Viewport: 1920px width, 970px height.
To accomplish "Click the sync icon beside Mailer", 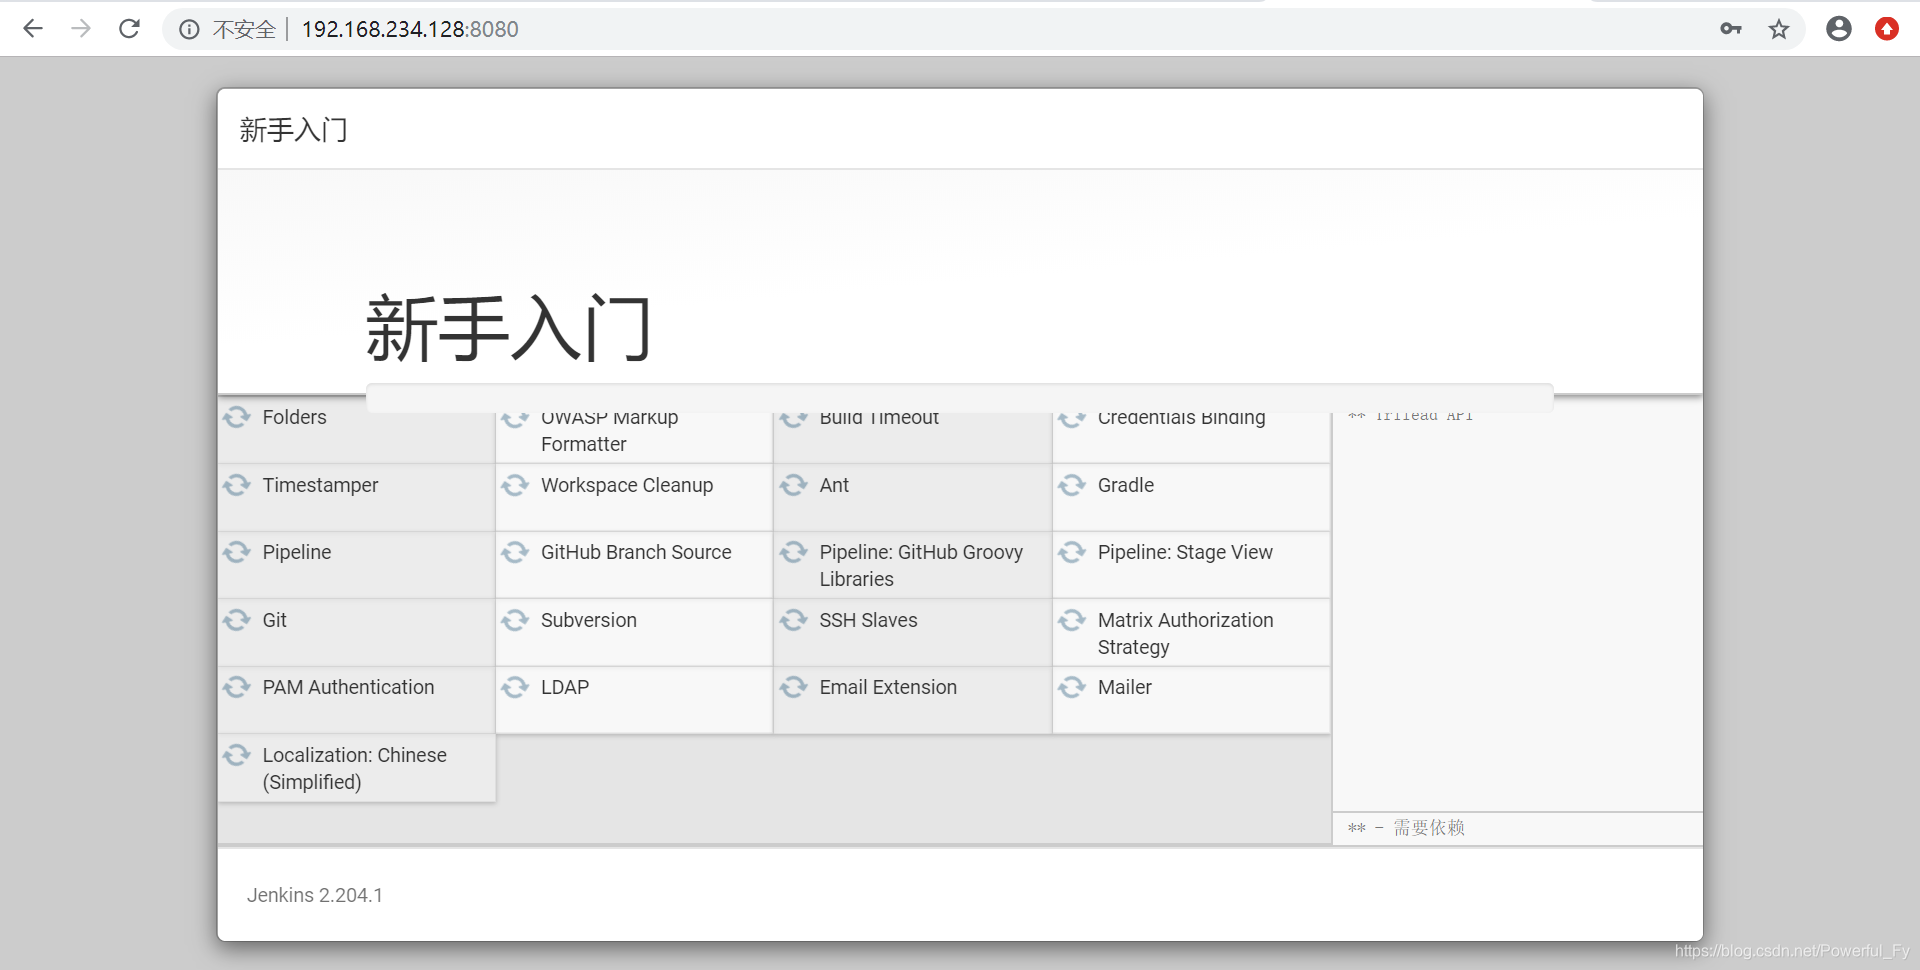I will tap(1072, 687).
